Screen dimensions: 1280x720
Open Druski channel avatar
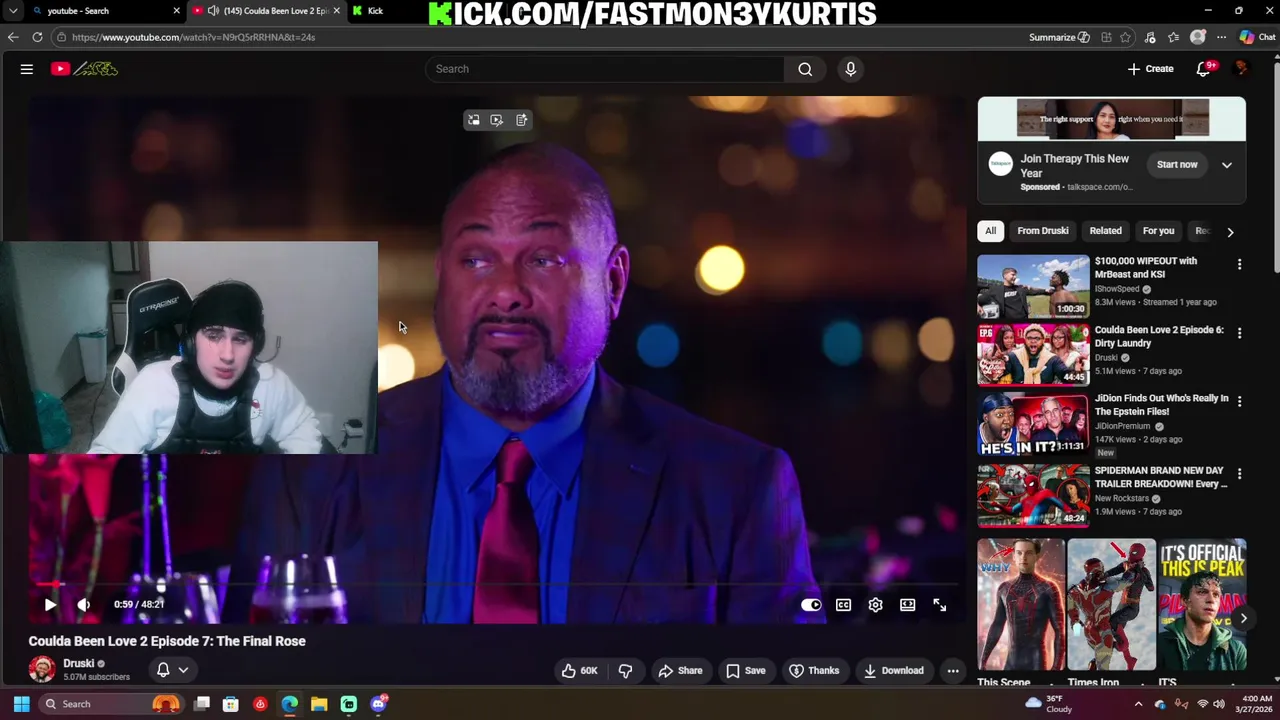click(x=42, y=669)
